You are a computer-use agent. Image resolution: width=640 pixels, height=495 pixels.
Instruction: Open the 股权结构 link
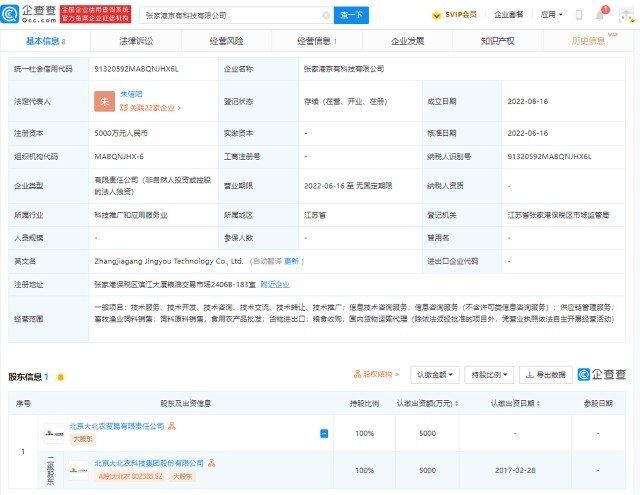coord(376,374)
